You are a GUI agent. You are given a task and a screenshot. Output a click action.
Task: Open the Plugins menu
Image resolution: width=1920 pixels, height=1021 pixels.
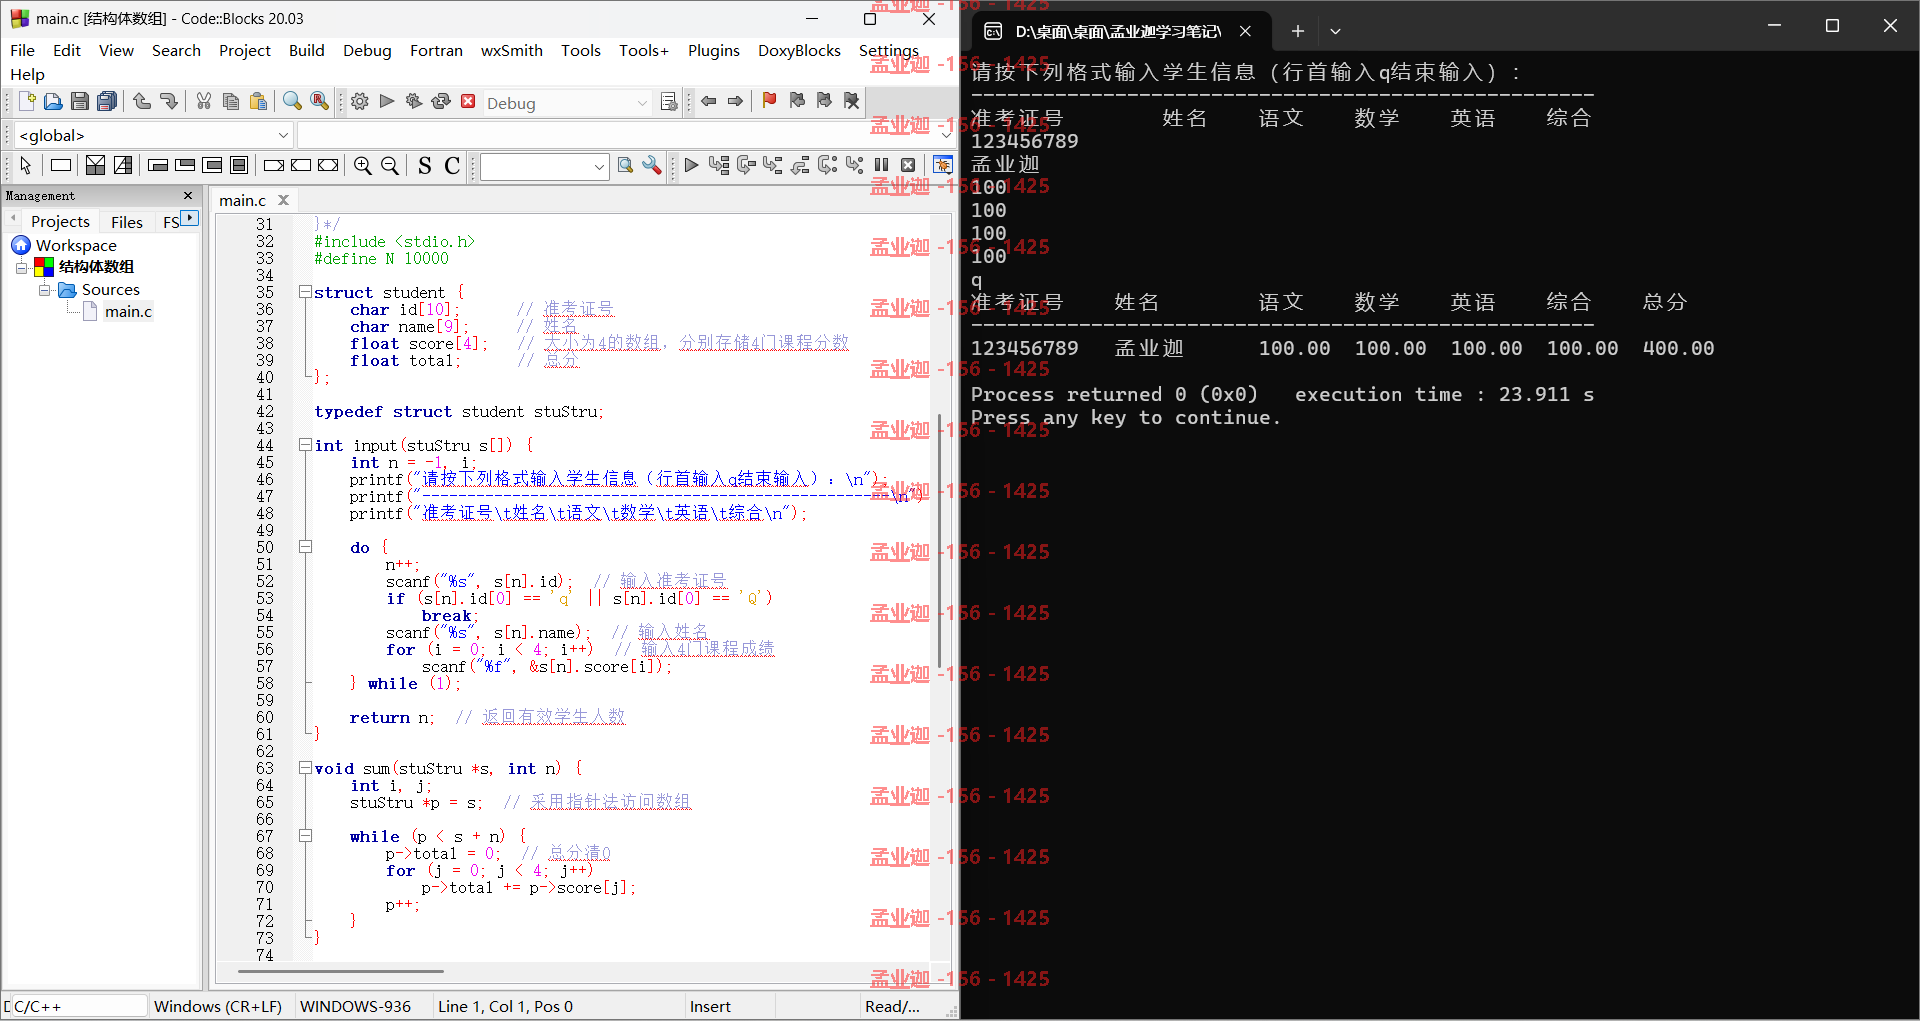(713, 50)
